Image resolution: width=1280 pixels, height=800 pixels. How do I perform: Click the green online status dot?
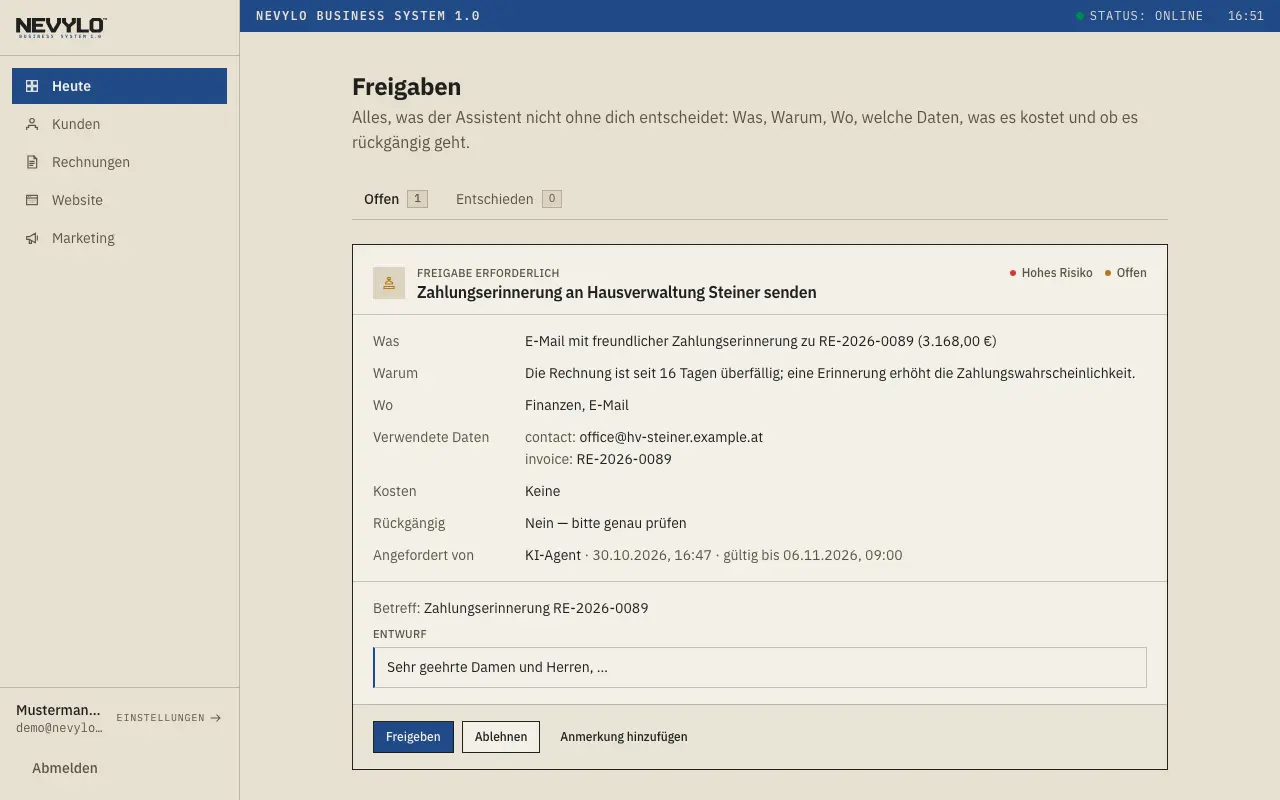1080,16
